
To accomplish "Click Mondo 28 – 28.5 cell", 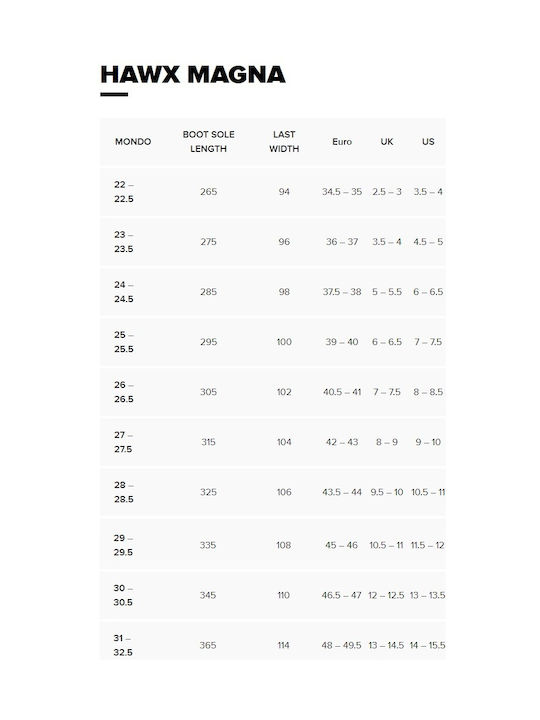I will 124,492.
